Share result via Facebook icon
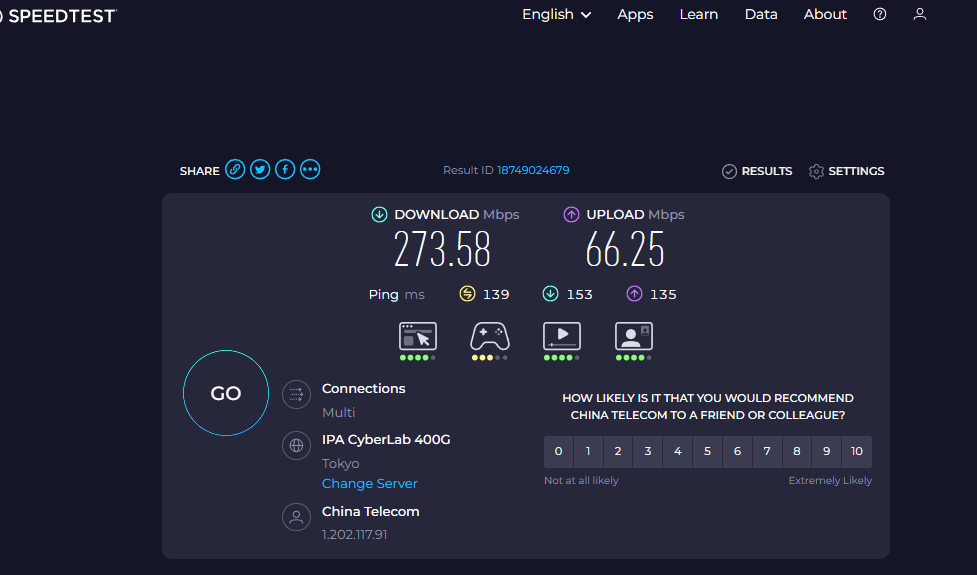977x575 pixels. pos(285,170)
